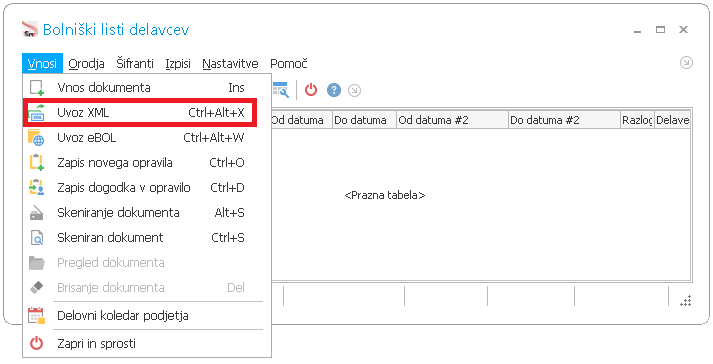Click the Delavec column header

click(x=673, y=120)
